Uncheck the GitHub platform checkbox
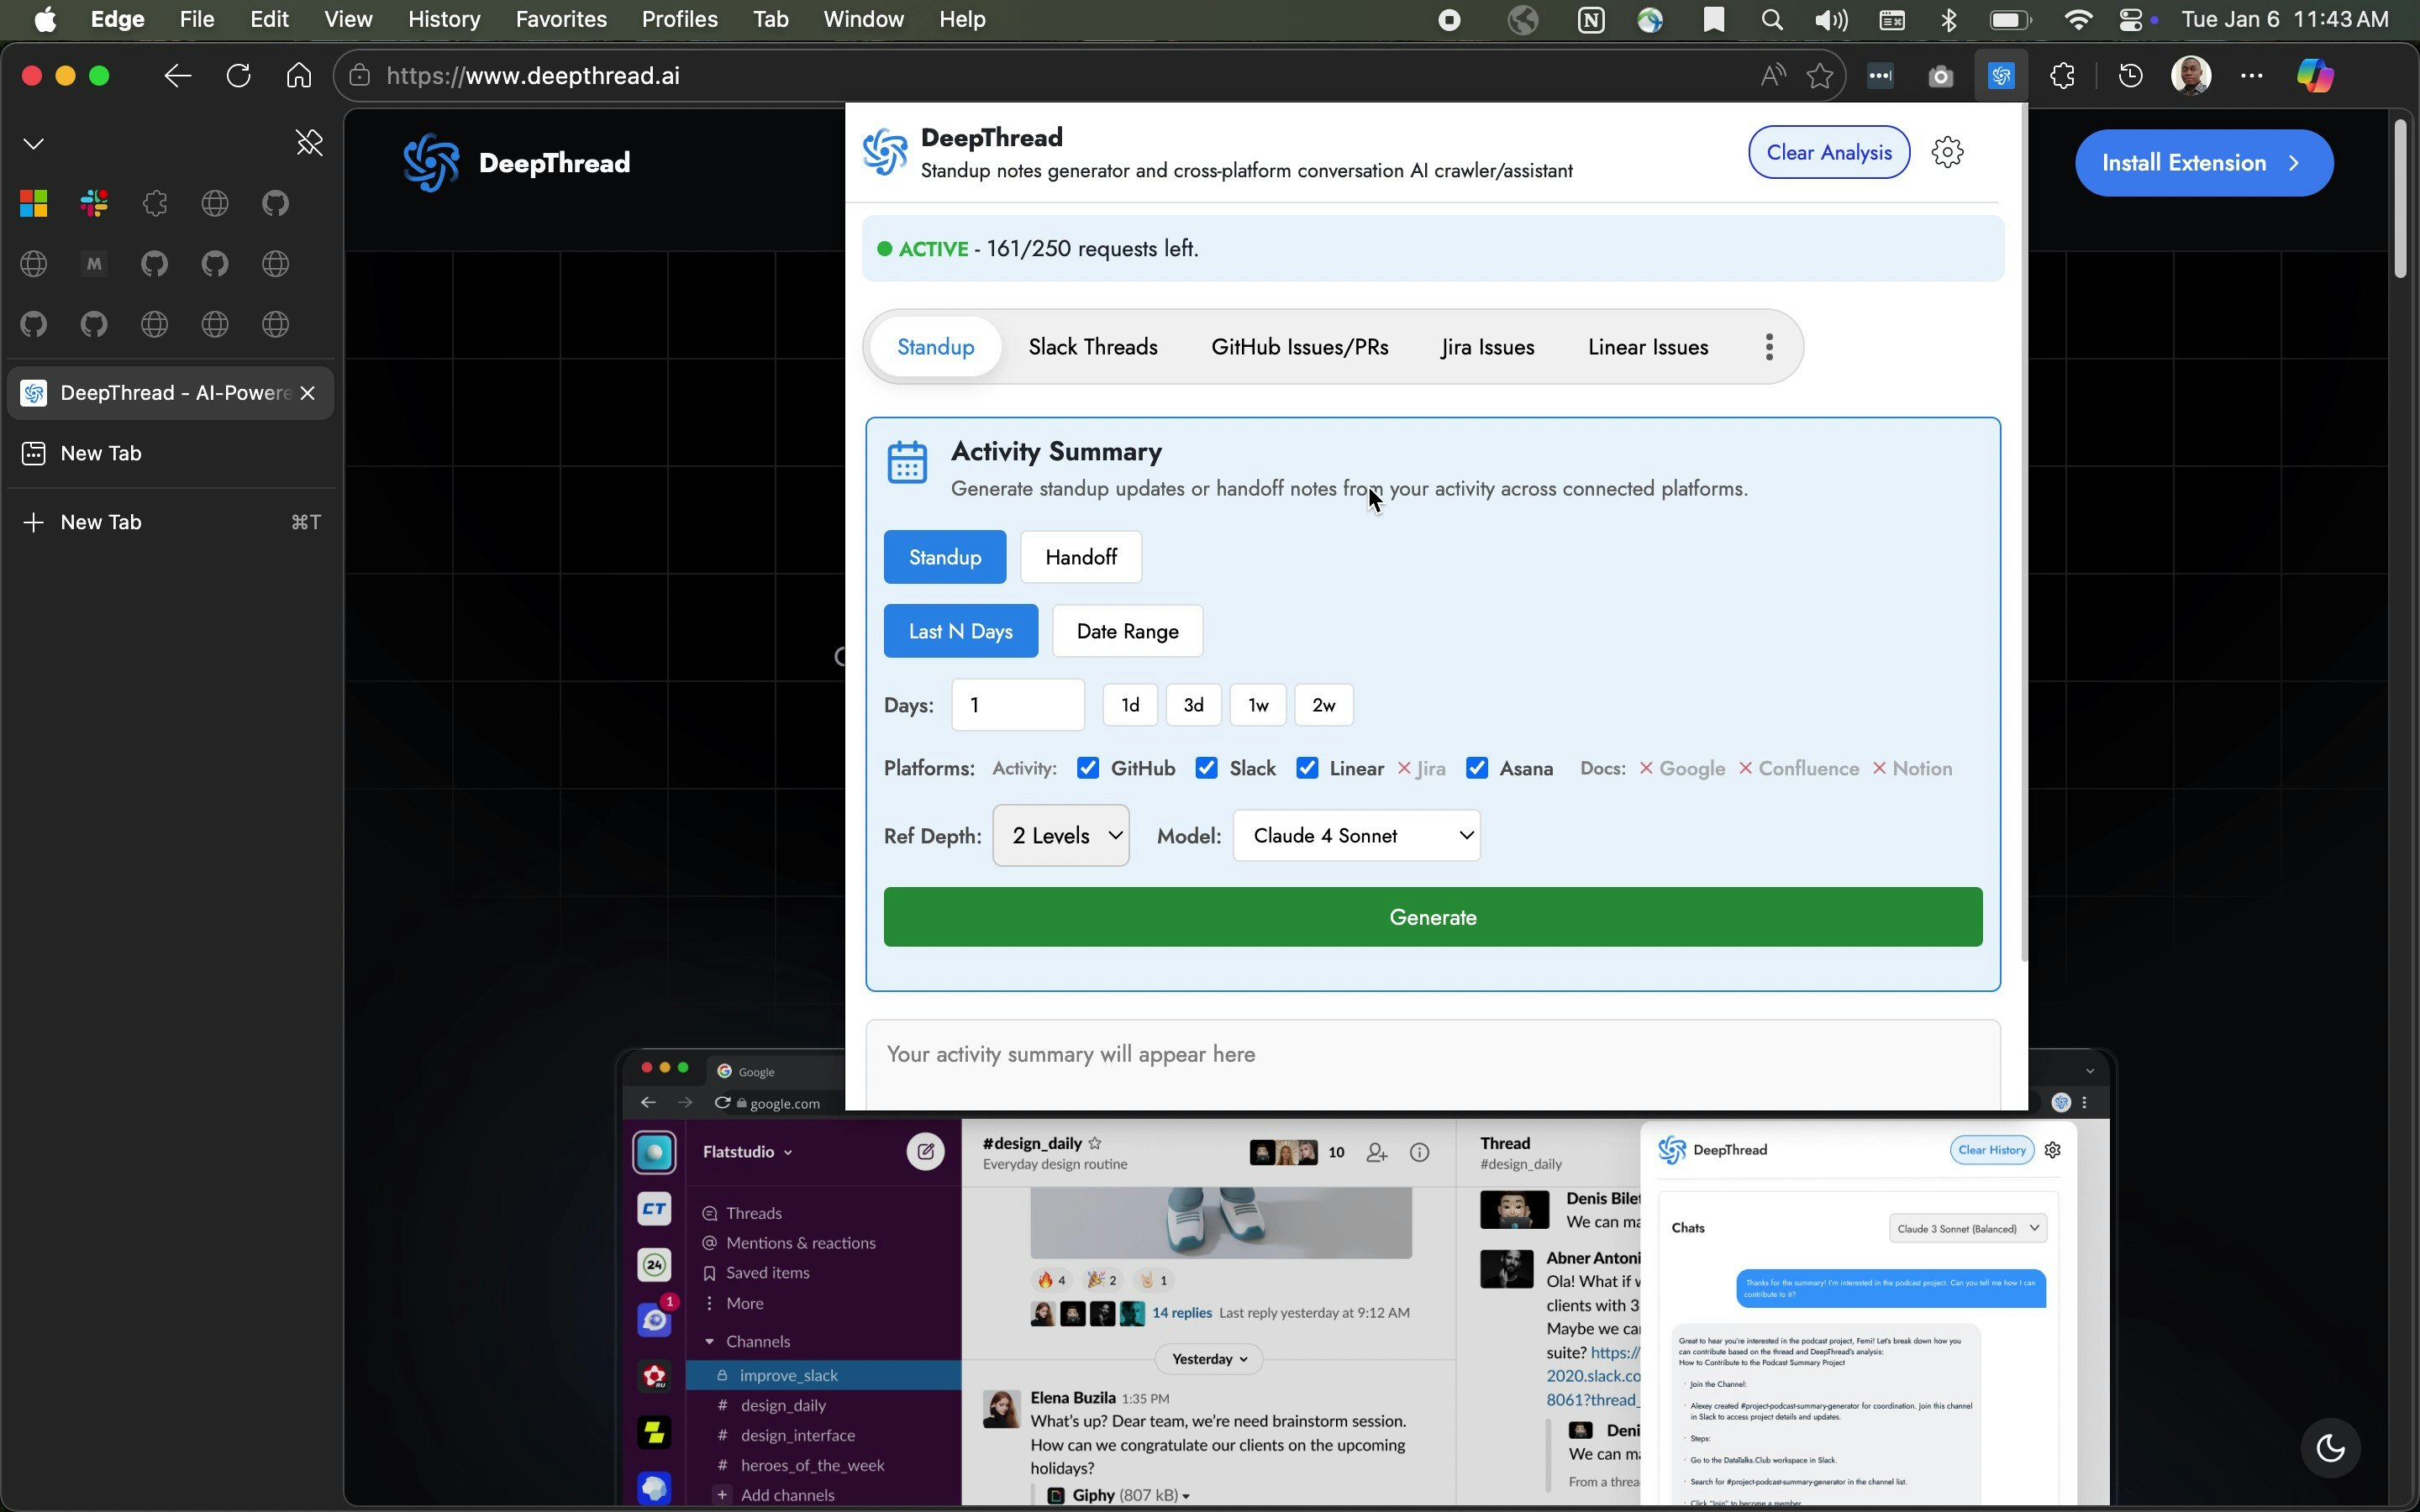Image resolution: width=2420 pixels, height=1512 pixels. pos(1088,768)
